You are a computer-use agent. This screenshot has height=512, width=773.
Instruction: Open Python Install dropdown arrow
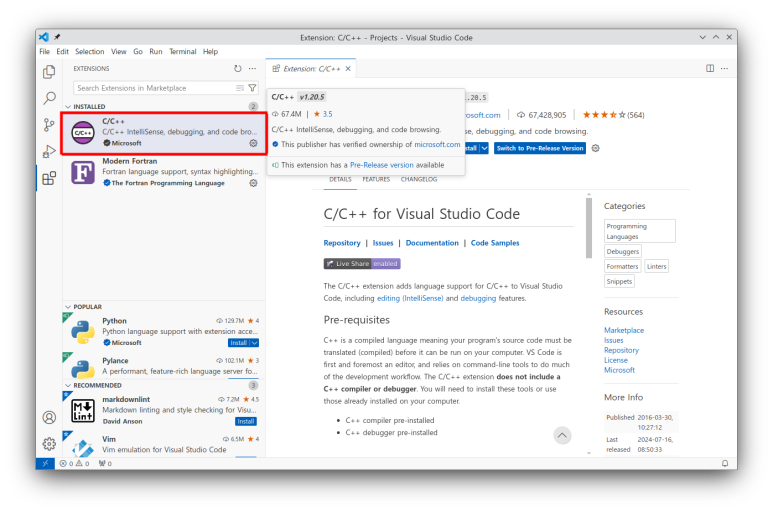[254, 343]
